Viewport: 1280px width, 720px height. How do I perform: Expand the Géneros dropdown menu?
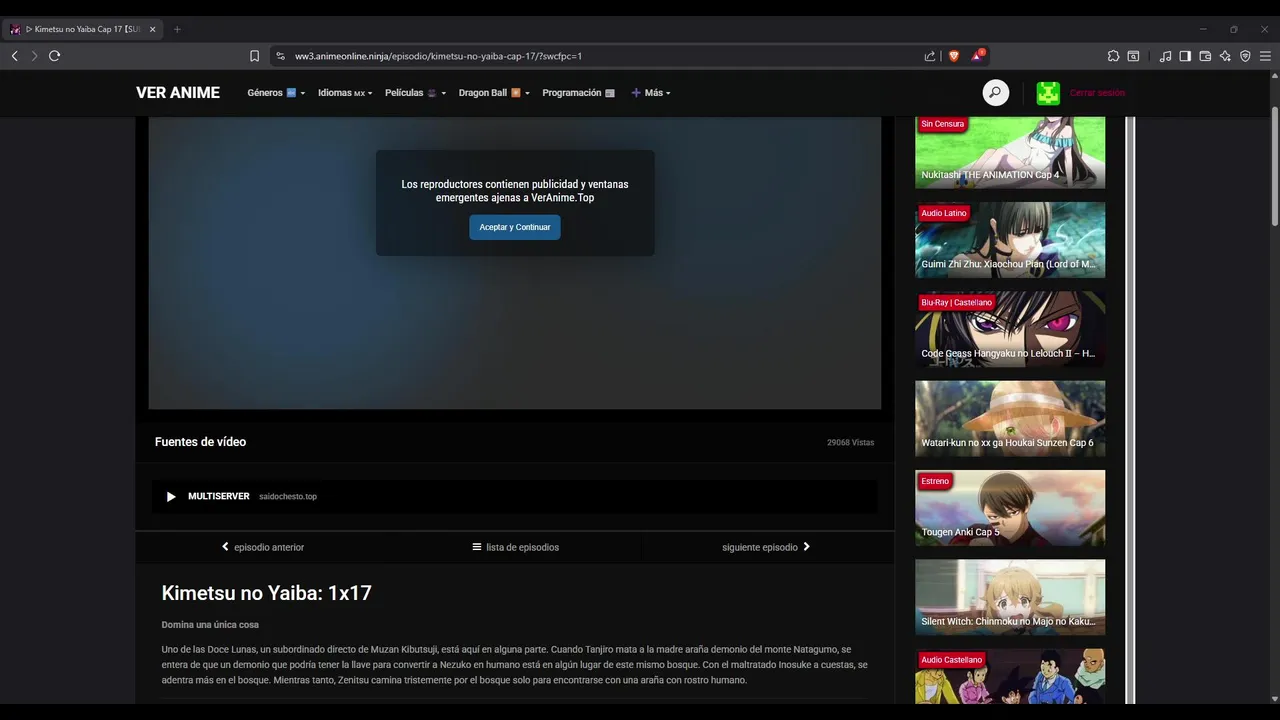coord(276,93)
